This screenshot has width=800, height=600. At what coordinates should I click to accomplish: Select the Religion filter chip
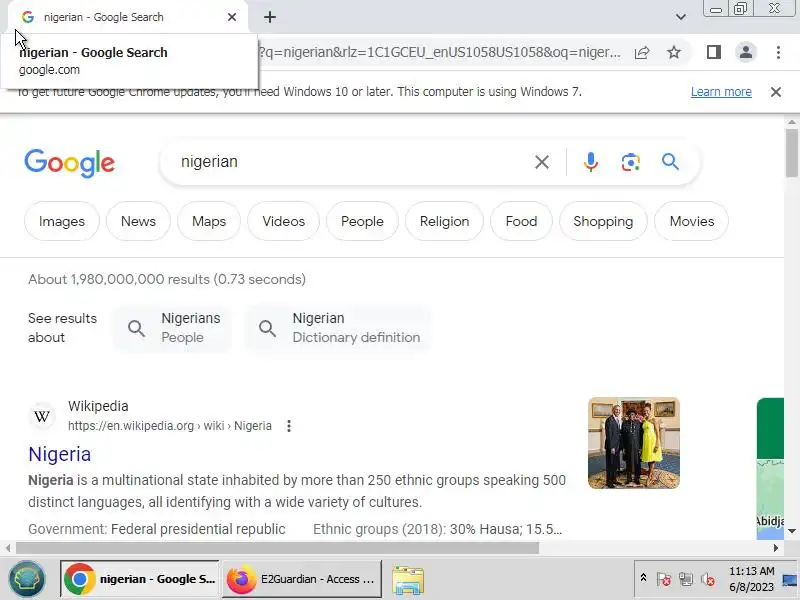(x=444, y=221)
